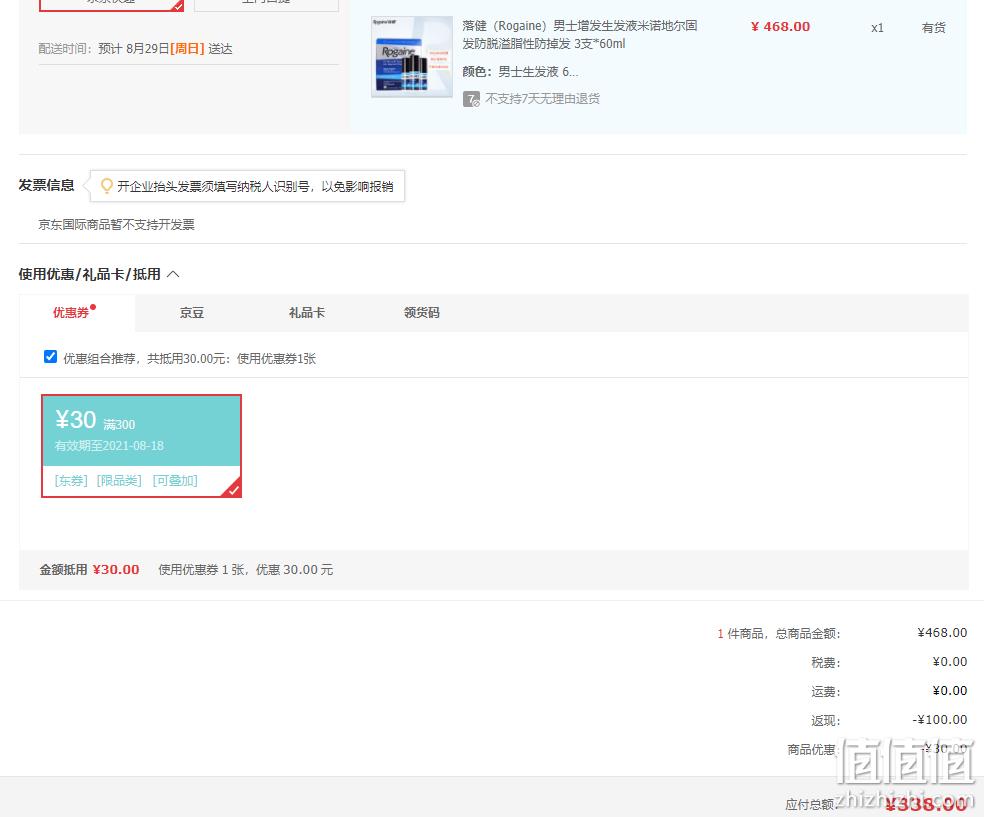Open the Rogaine product thumbnail image
This screenshot has height=817, width=984.
click(x=412, y=56)
